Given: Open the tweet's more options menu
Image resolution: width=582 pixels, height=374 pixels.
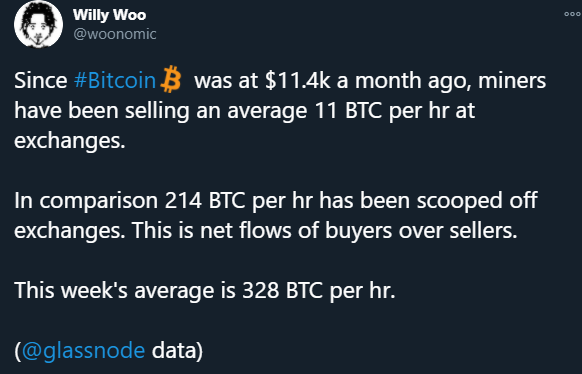Looking at the screenshot, I should (572, 14).
